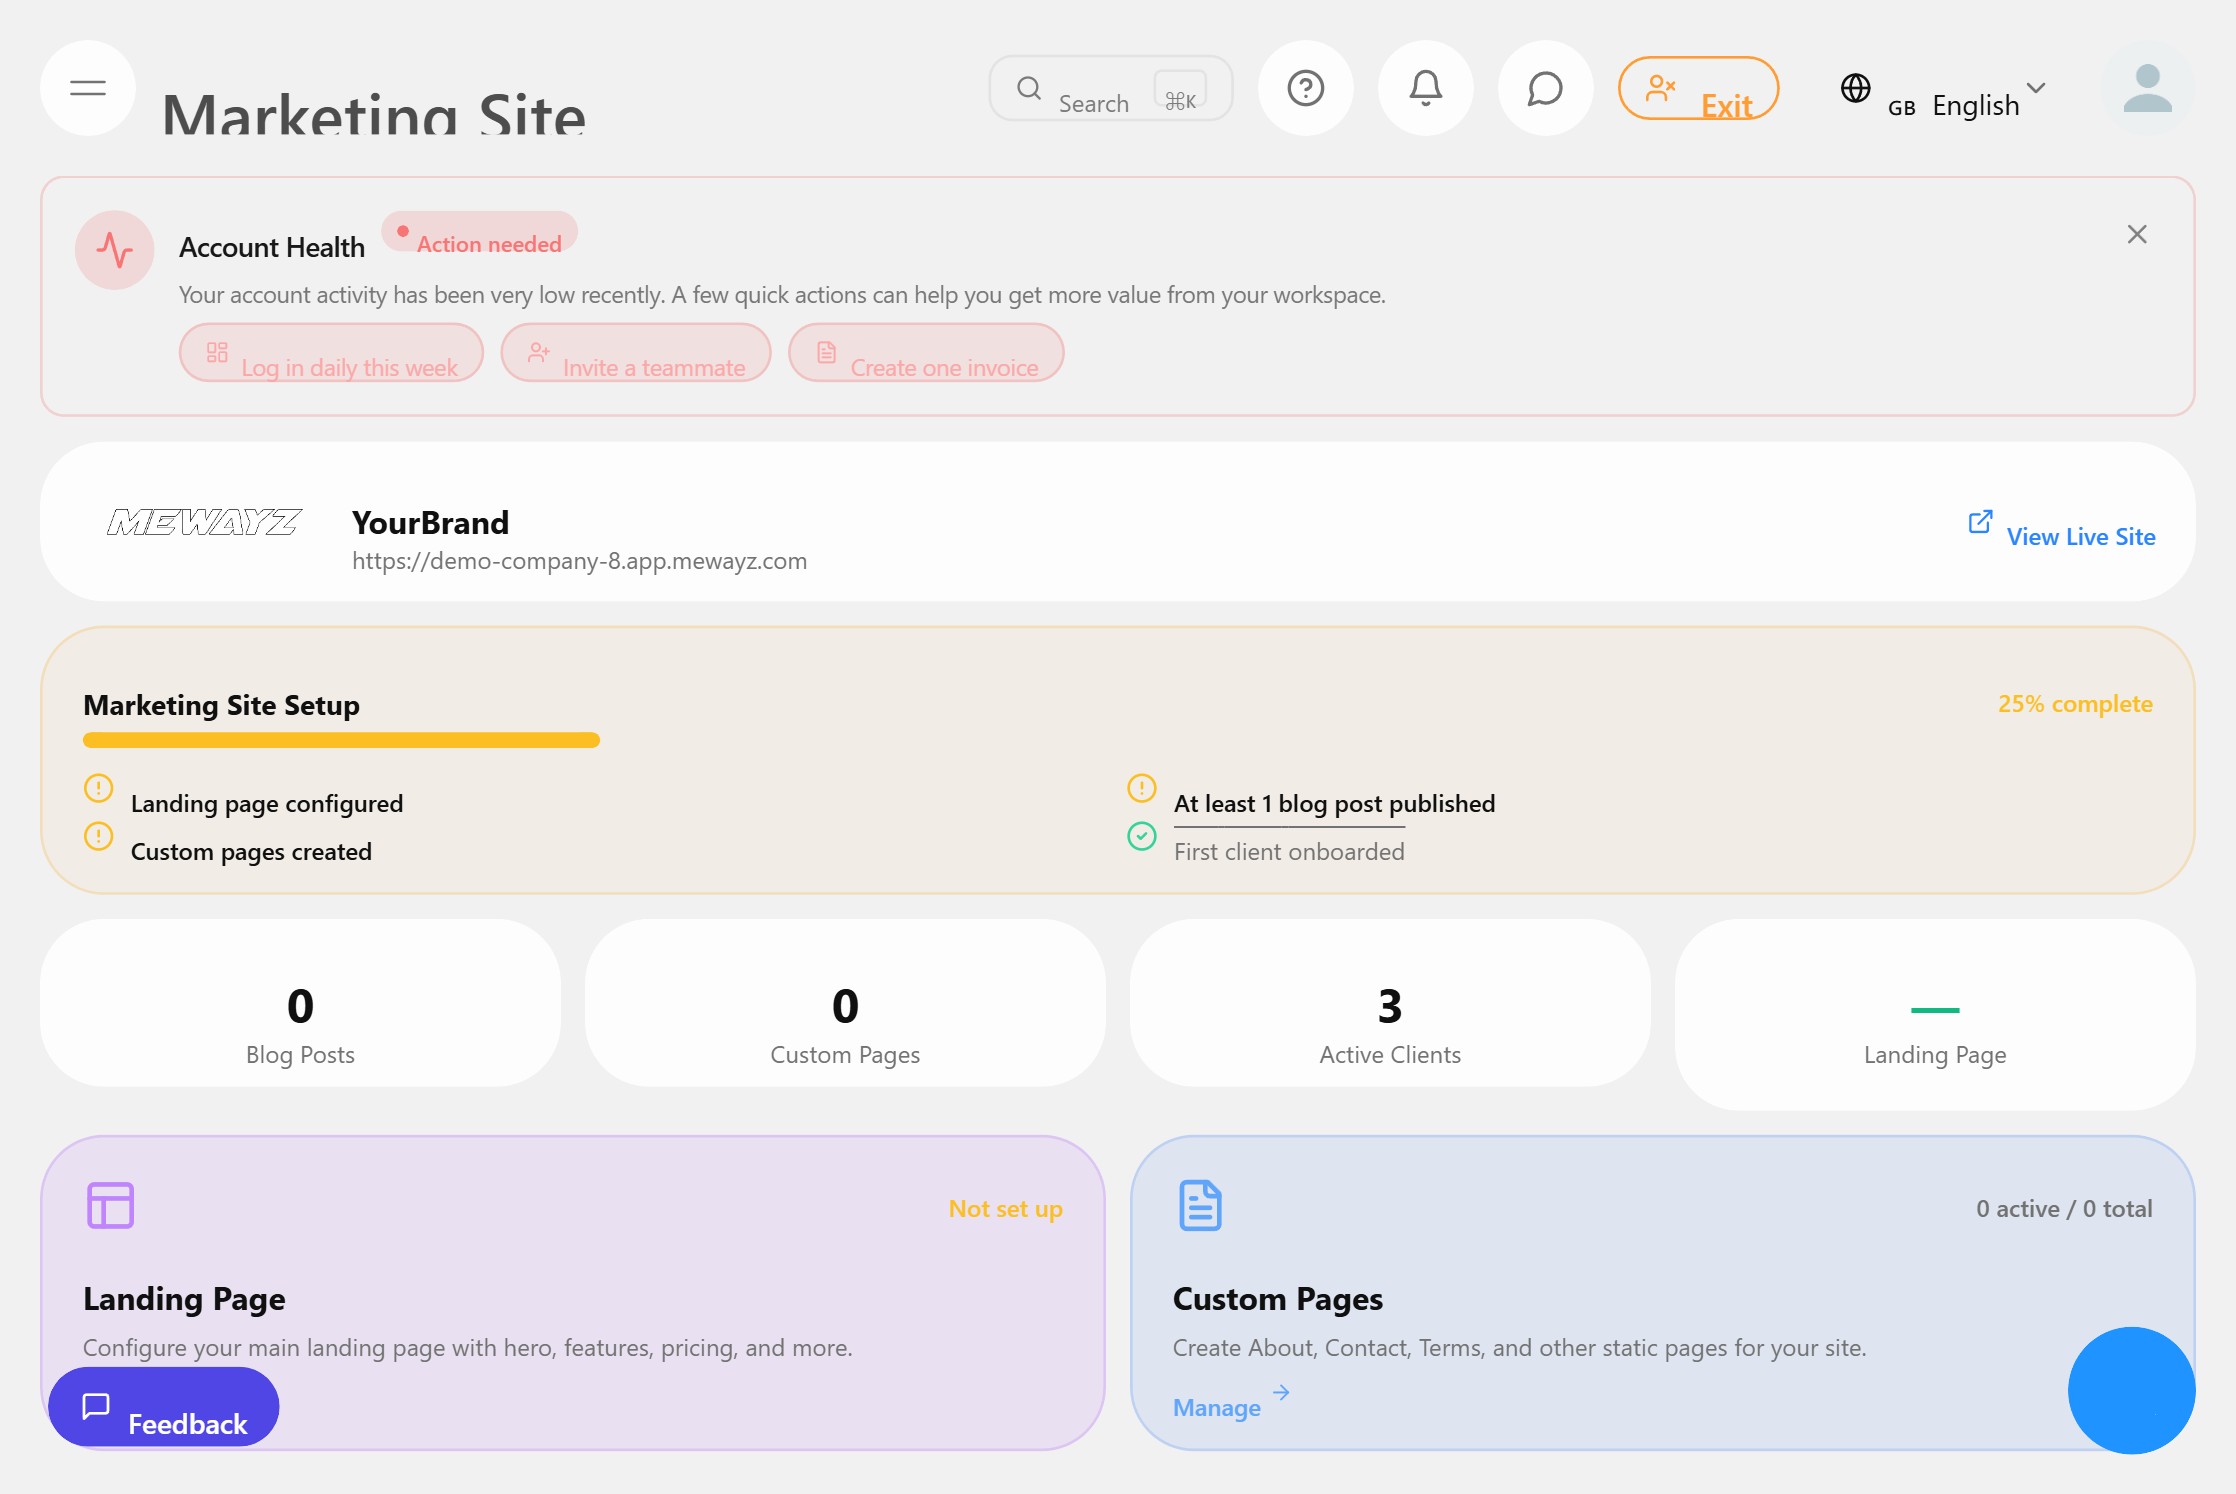Click the Custom Pages document icon
The width and height of the screenshot is (2236, 1494).
click(1199, 1206)
